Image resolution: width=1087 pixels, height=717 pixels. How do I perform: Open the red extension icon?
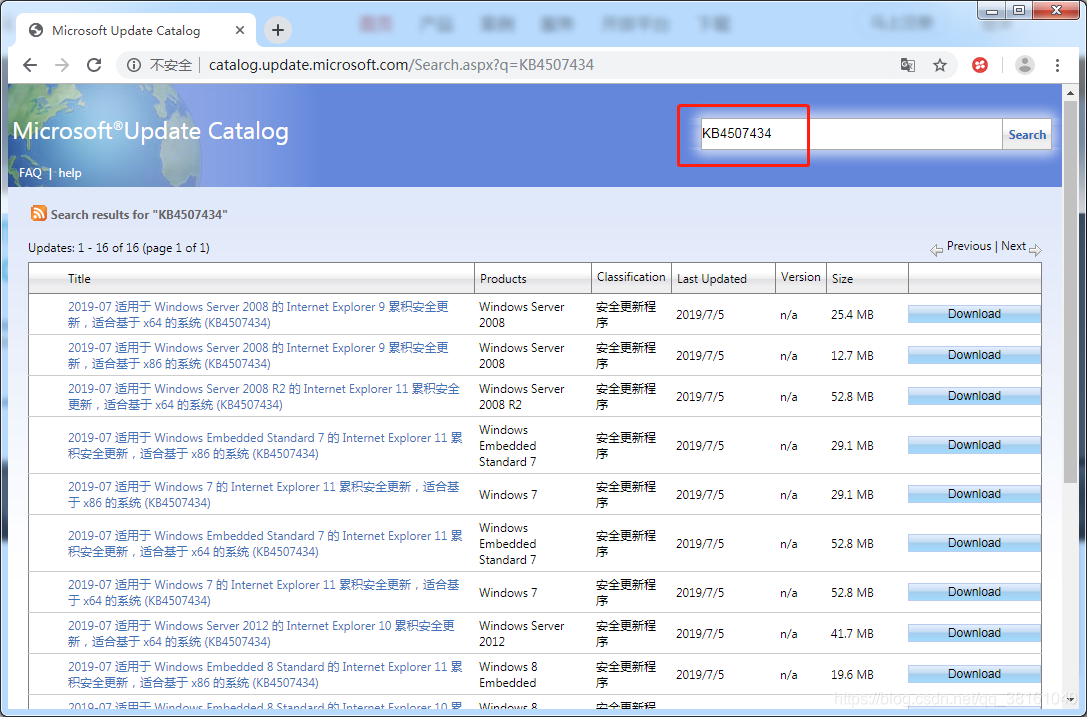[x=980, y=65]
